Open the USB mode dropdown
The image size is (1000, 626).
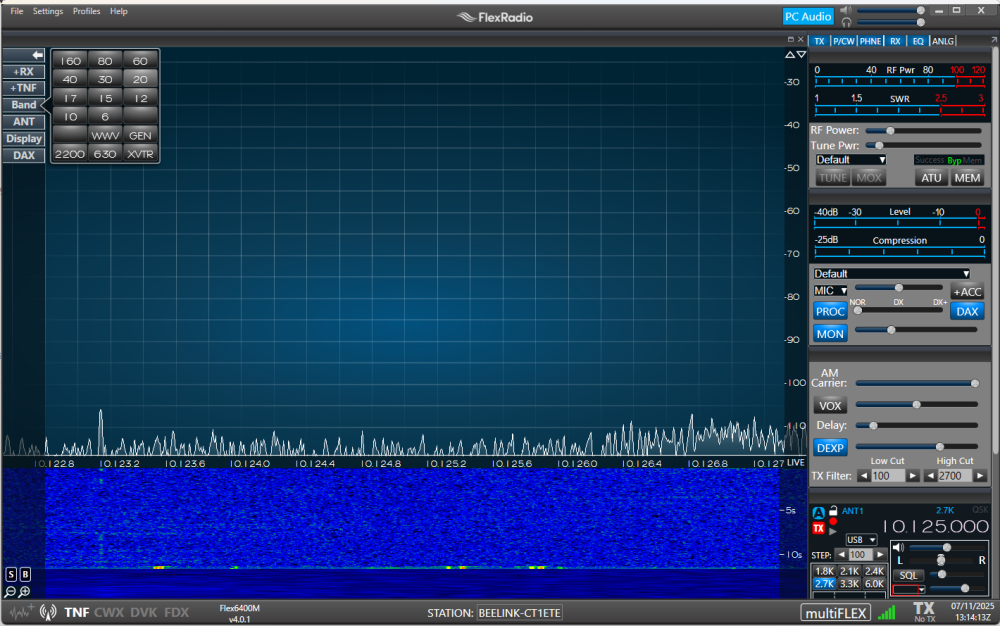tap(861, 539)
